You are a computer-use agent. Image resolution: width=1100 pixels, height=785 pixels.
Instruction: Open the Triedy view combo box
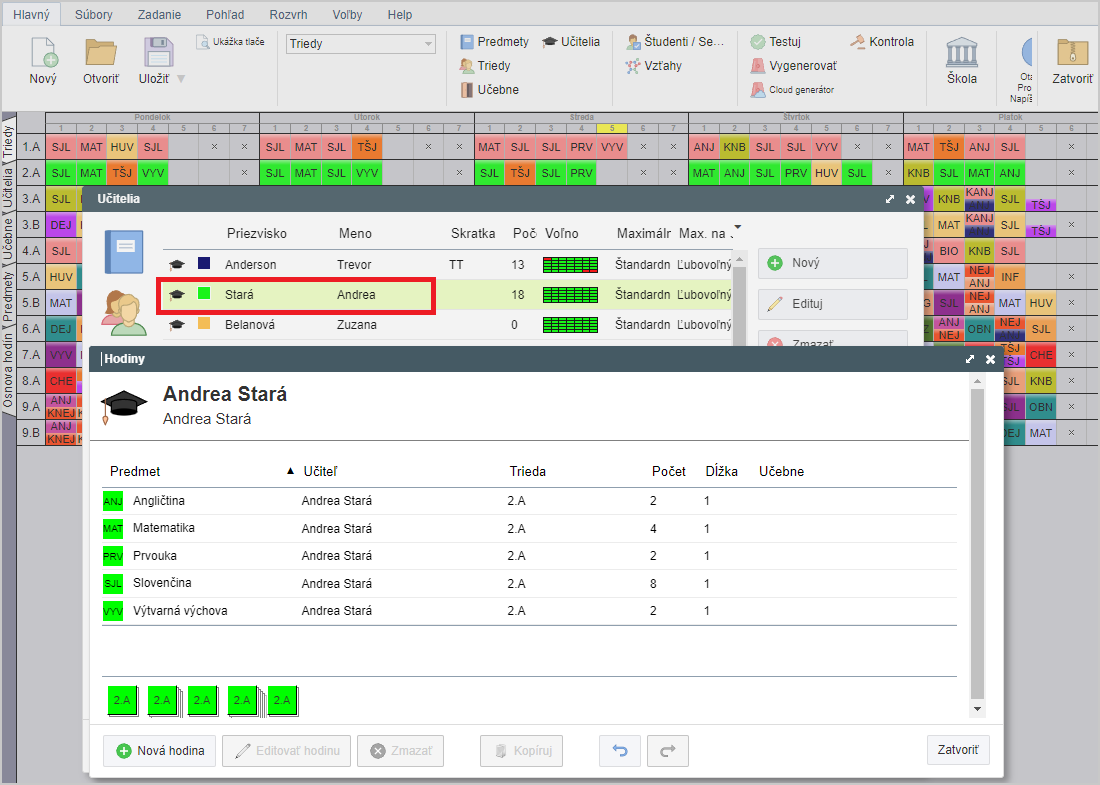[361, 43]
